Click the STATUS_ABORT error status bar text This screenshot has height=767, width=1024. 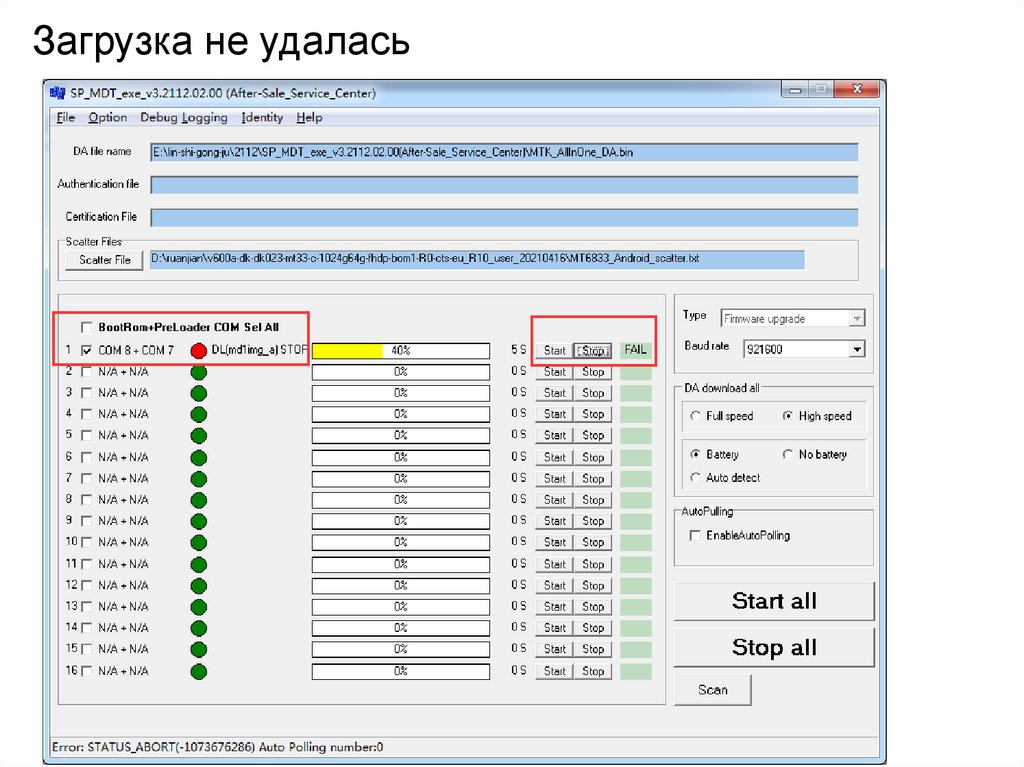[217, 747]
